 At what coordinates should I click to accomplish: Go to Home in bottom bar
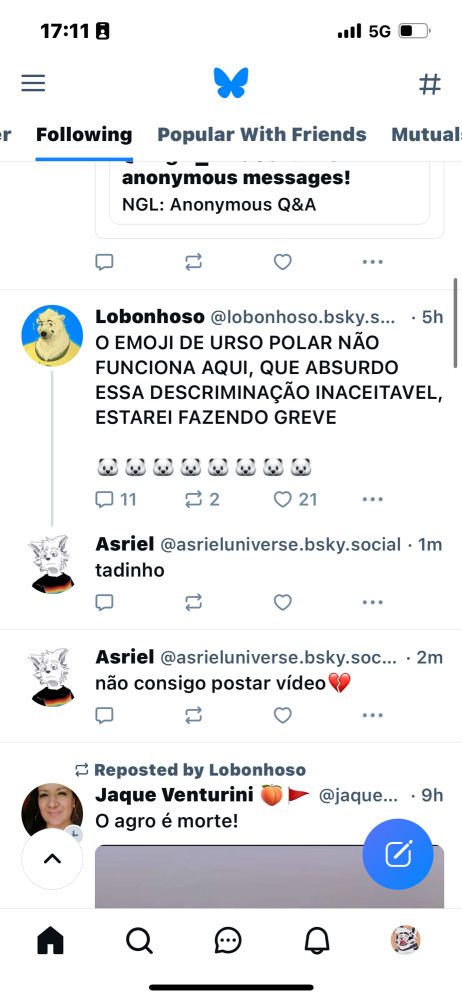coord(50,940)
